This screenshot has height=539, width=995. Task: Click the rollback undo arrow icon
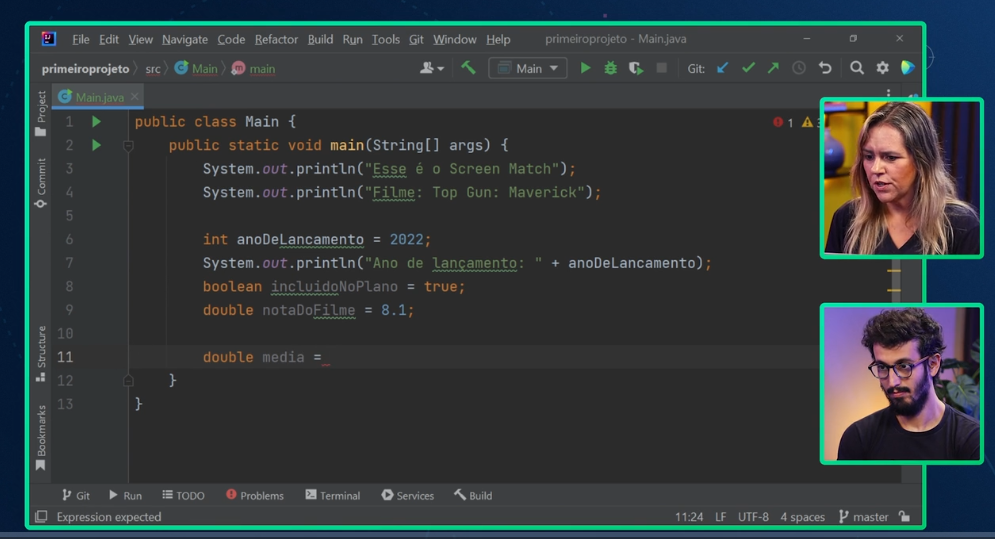tap(825, 68)
